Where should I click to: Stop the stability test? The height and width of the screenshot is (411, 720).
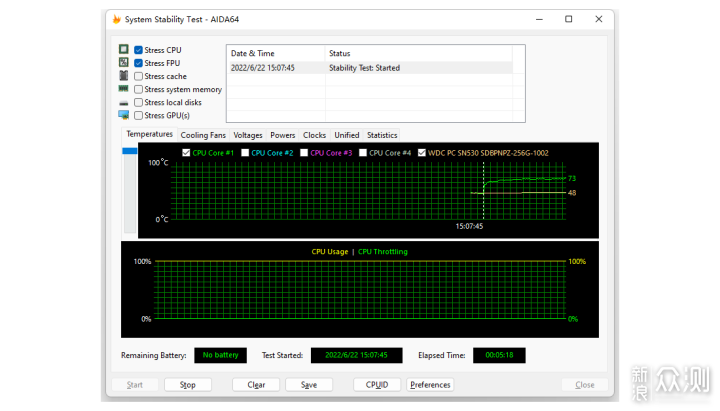tap(187, 385)
